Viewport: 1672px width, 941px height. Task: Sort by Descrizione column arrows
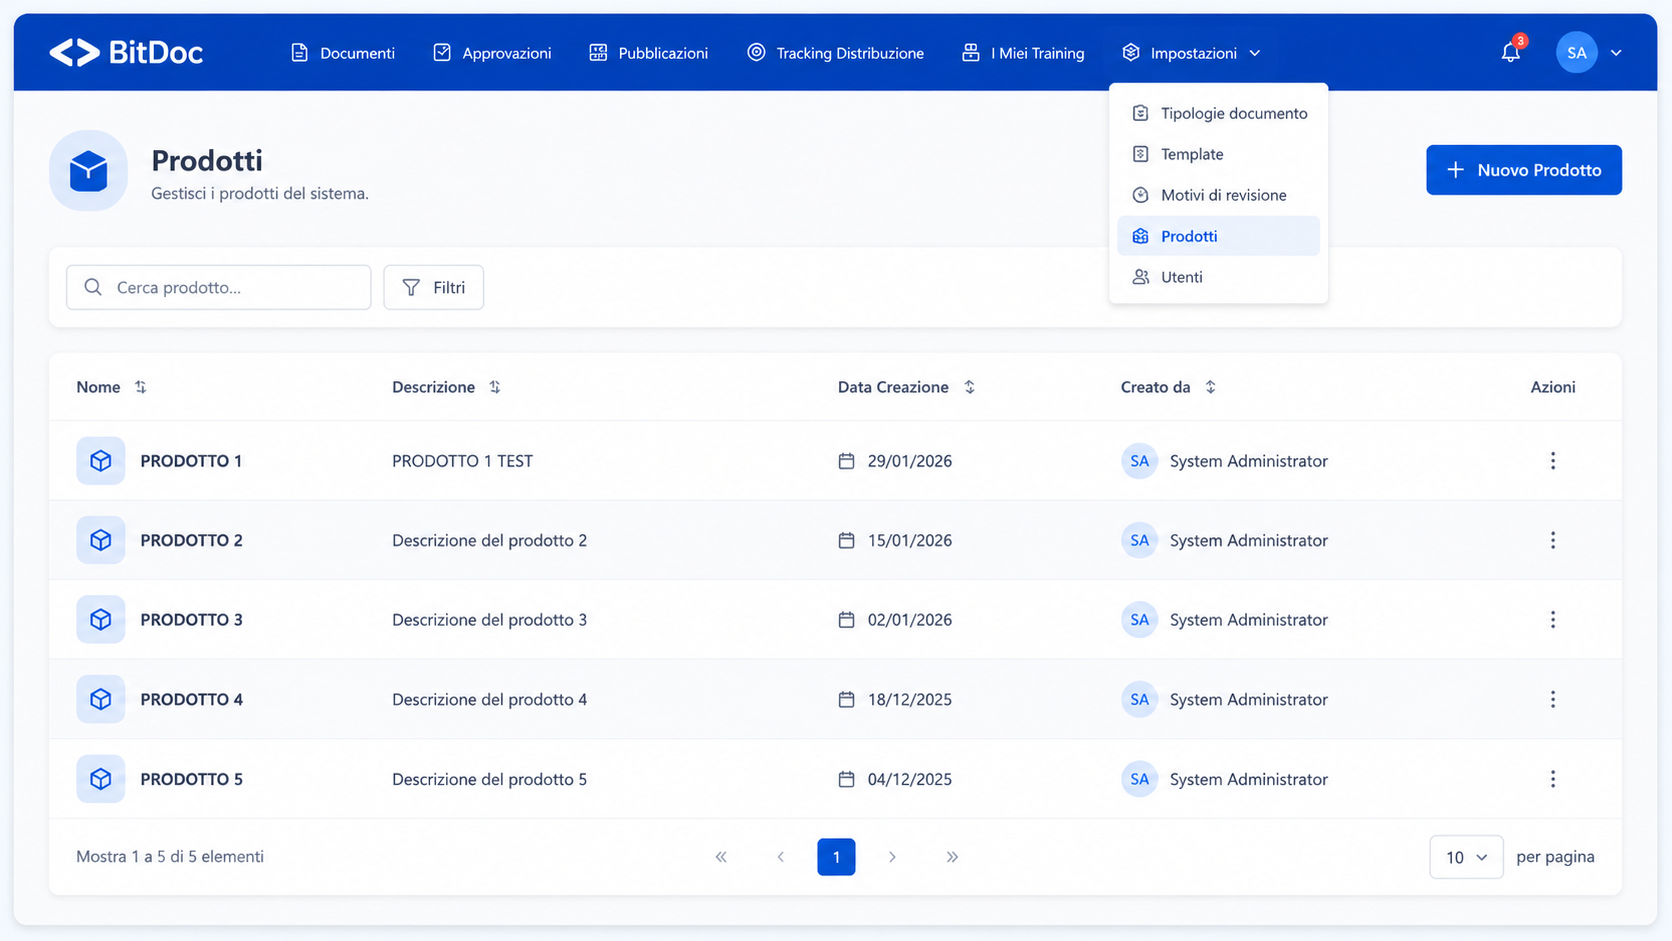click(x=495, y=387)
